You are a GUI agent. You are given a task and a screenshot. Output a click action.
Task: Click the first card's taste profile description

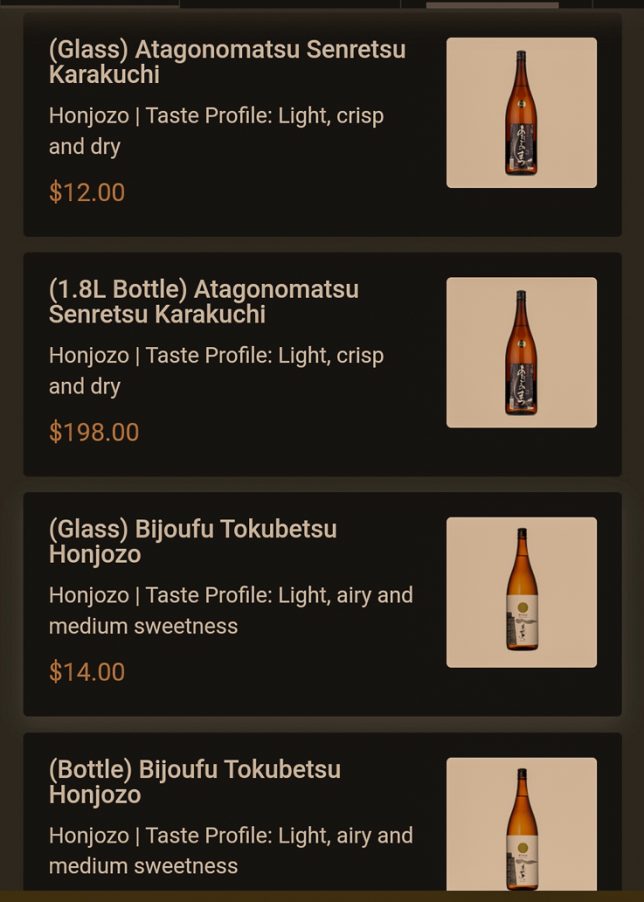[215, 130]
